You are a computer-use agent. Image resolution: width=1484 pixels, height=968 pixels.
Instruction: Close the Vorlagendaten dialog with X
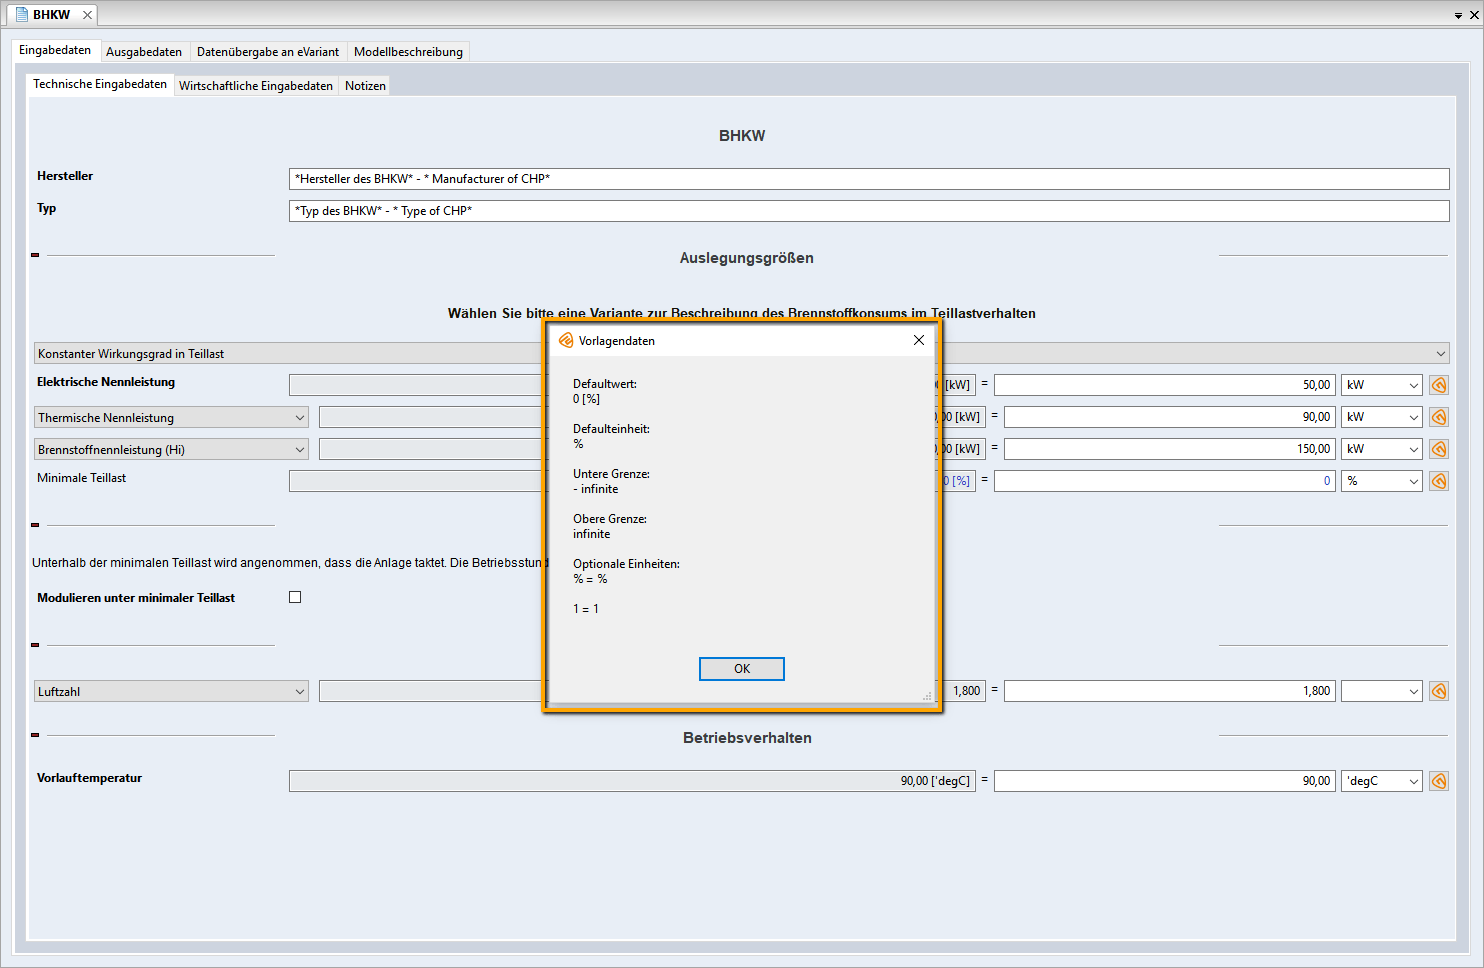coord(918,340)
